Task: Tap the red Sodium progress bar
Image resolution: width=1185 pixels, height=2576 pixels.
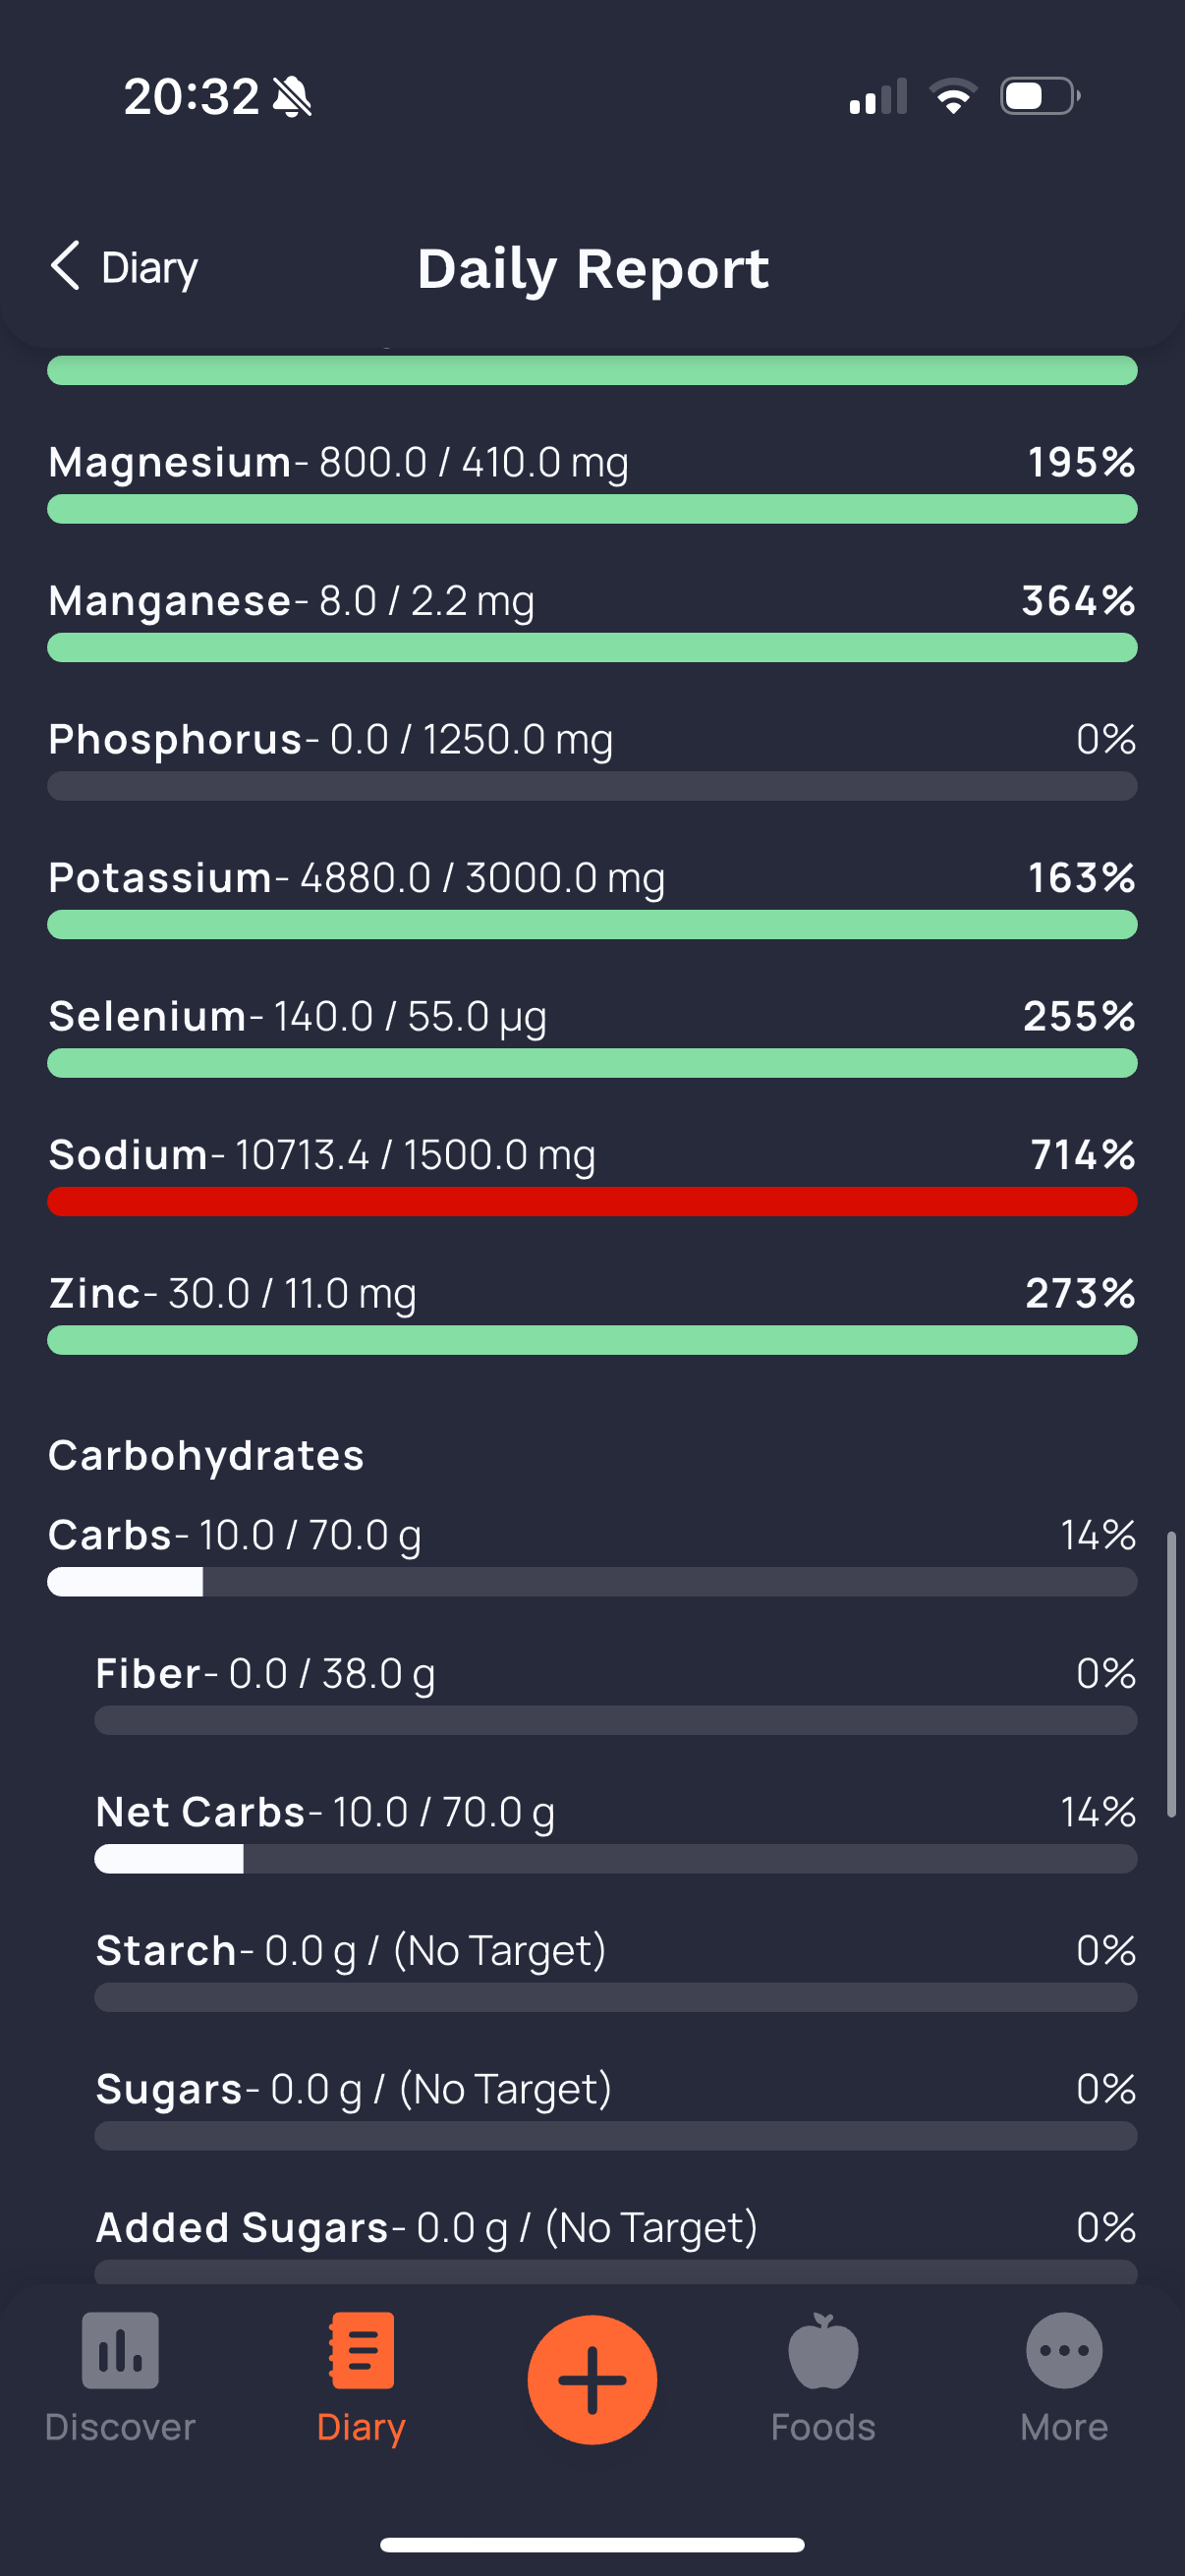Action: click(x=592, y=1201)
